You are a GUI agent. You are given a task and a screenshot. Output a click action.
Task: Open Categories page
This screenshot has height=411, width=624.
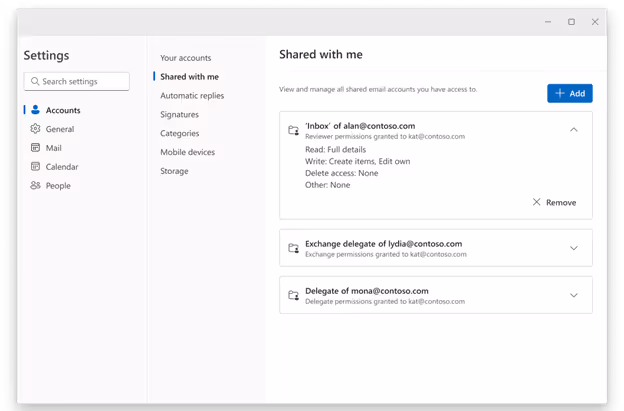[179, 133]
